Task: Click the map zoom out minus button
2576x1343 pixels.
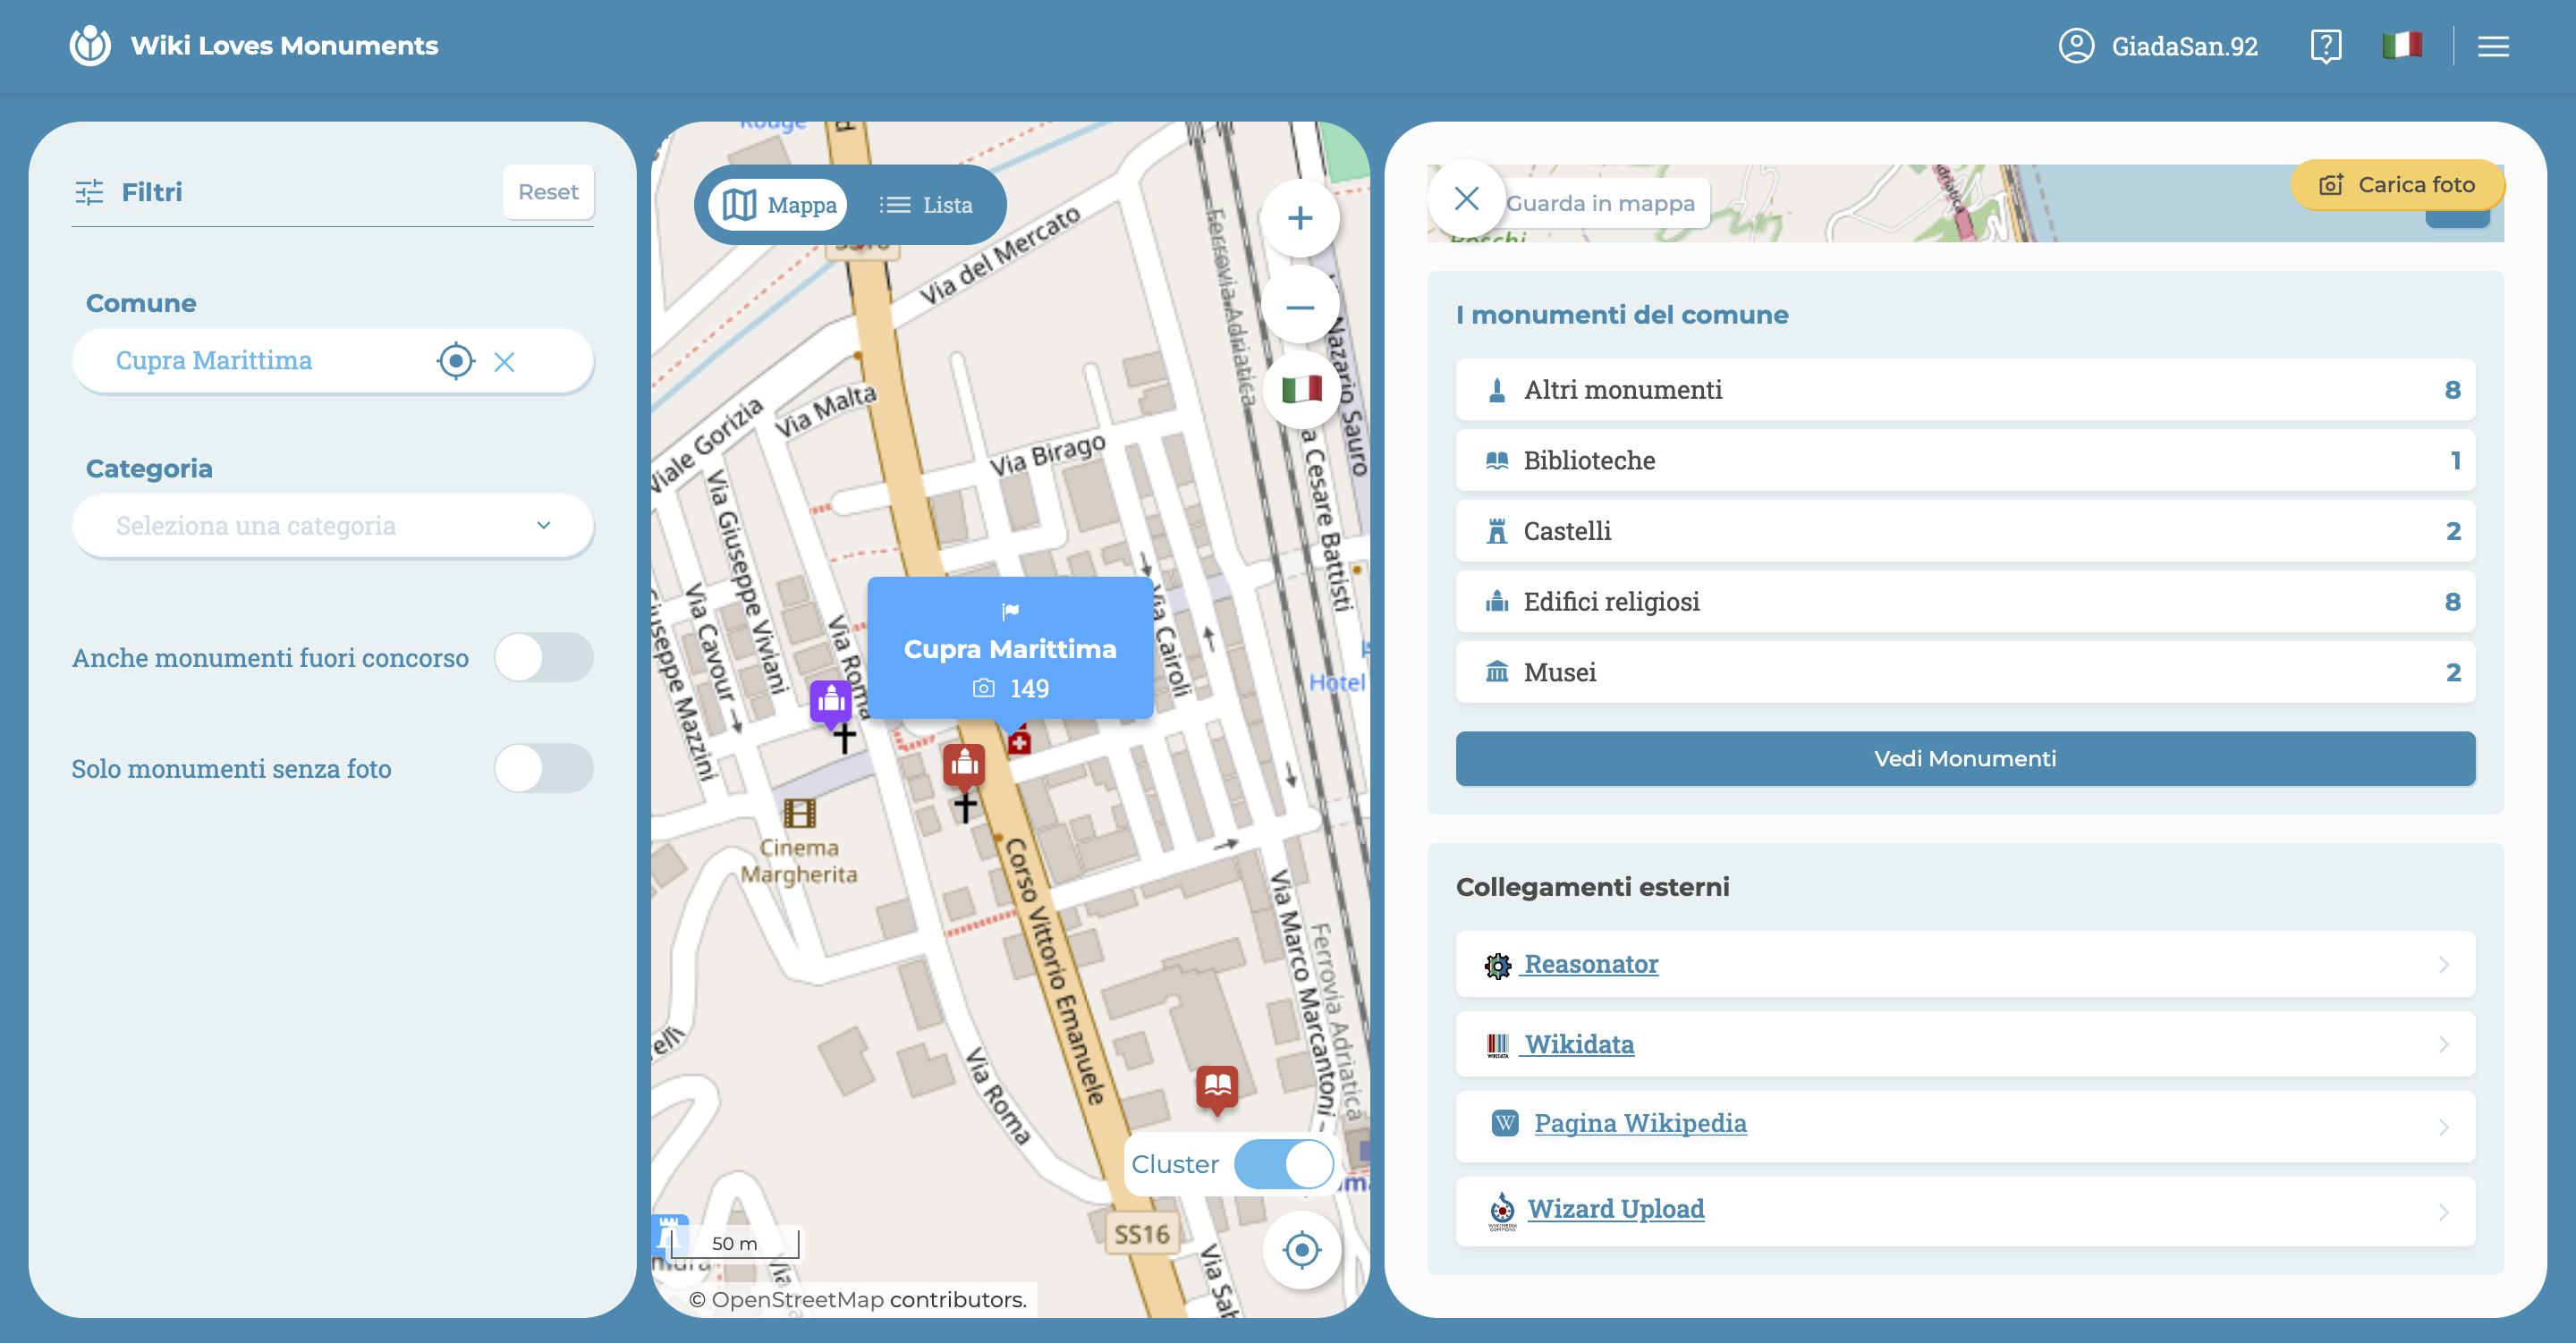Action: (1299, 307)
